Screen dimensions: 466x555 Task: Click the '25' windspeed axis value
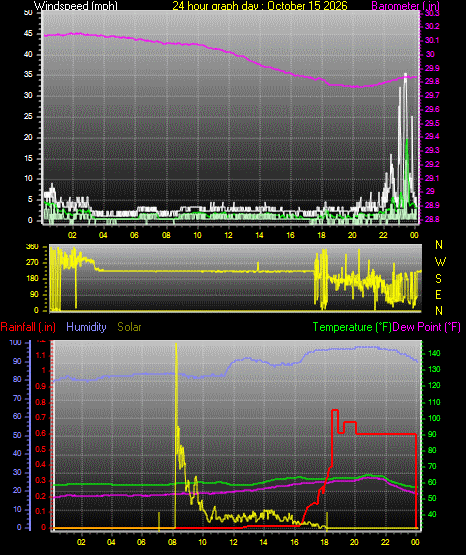tap(28, 116)
